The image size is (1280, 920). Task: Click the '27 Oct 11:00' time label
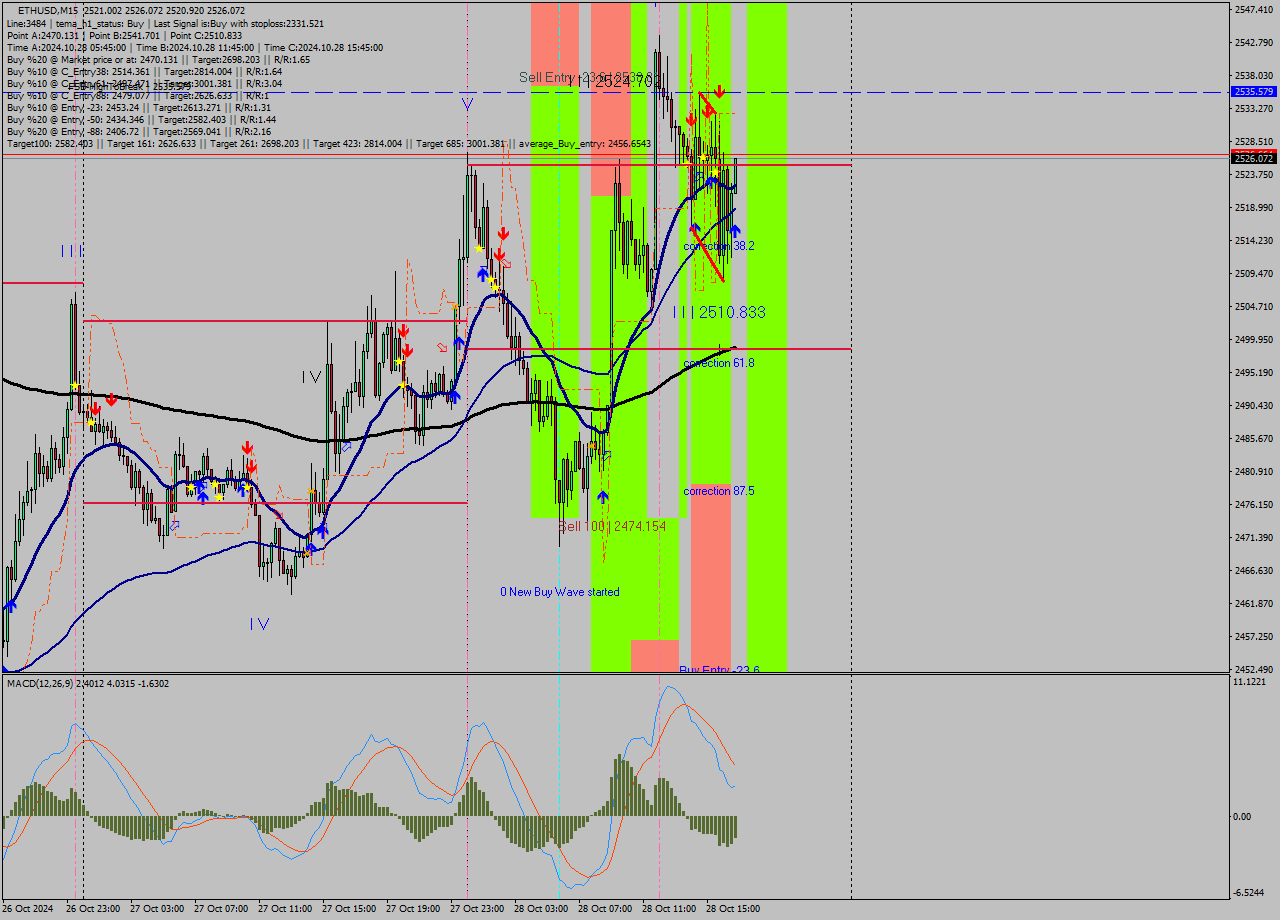(285, 909)
